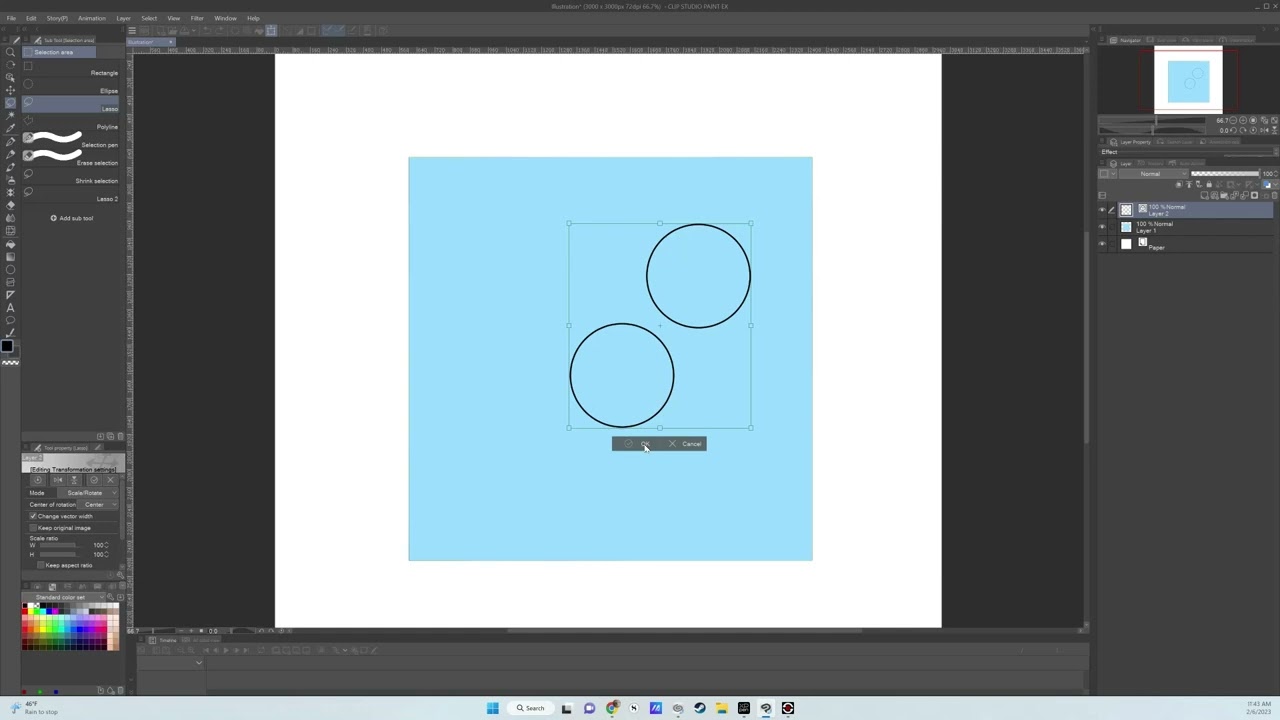The height and width of the screenshot is (720, 1280).
Task: Open Chrome from the taskbar
Action: pyautogui.click(x=611, y=708)
